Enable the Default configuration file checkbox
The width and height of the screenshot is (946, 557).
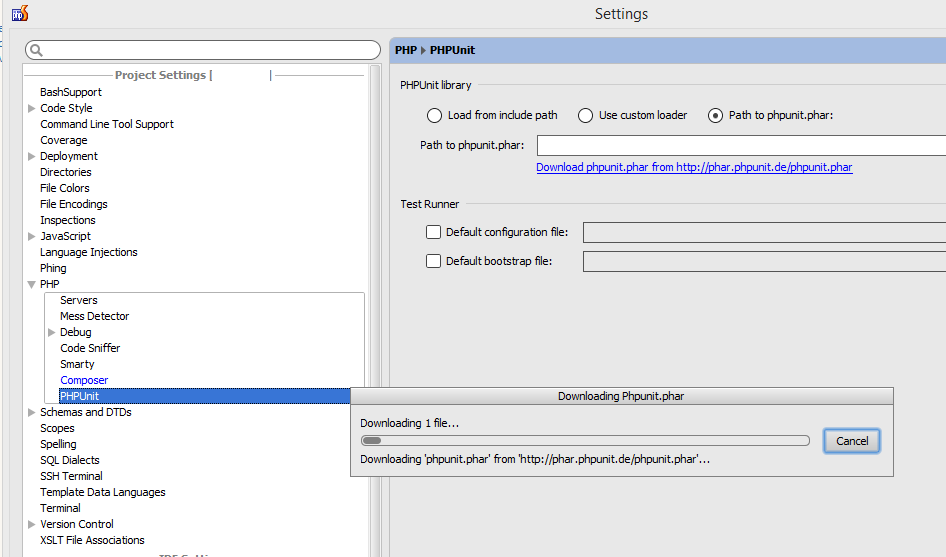tap(433, 232)
